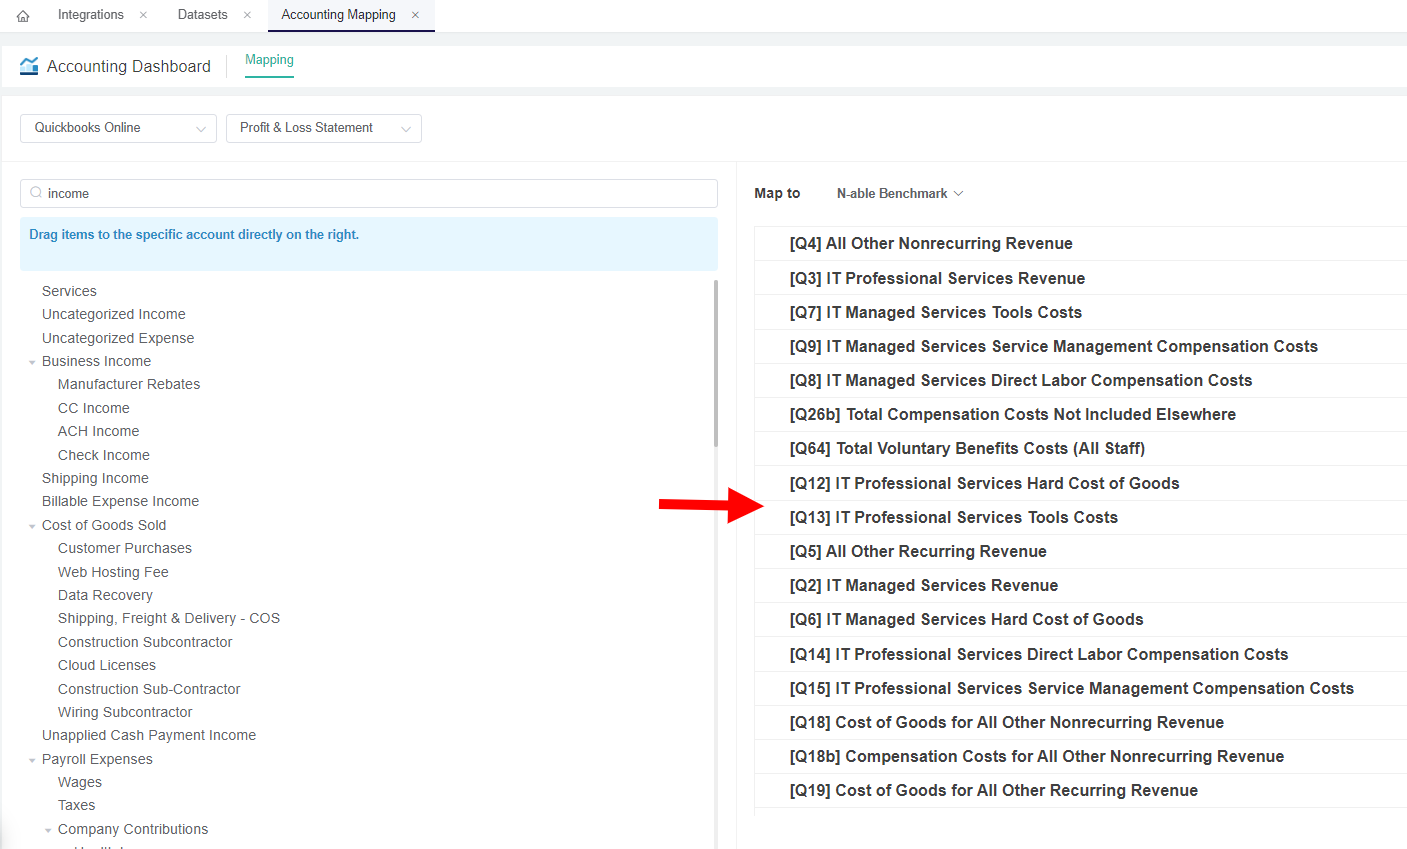
Task: Close the Accounting Mapping tab
Action: coord(415,15)
